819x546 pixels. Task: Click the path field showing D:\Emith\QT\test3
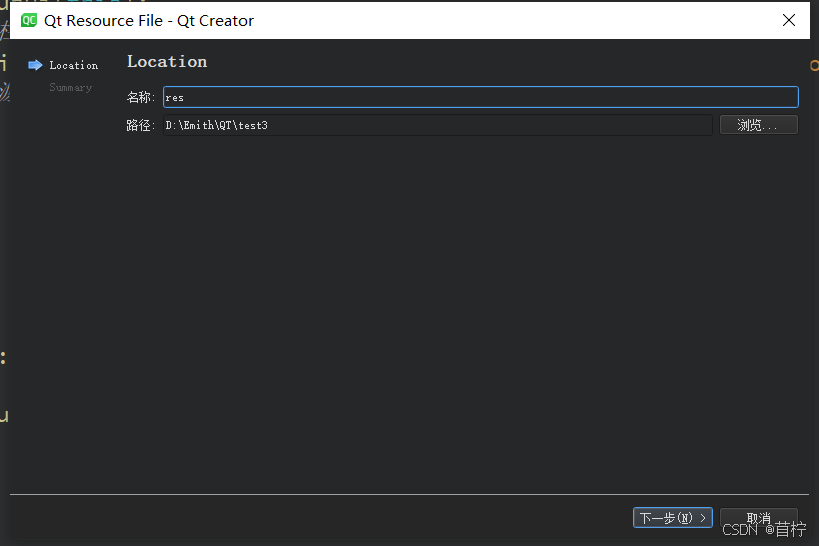point(438,125)
